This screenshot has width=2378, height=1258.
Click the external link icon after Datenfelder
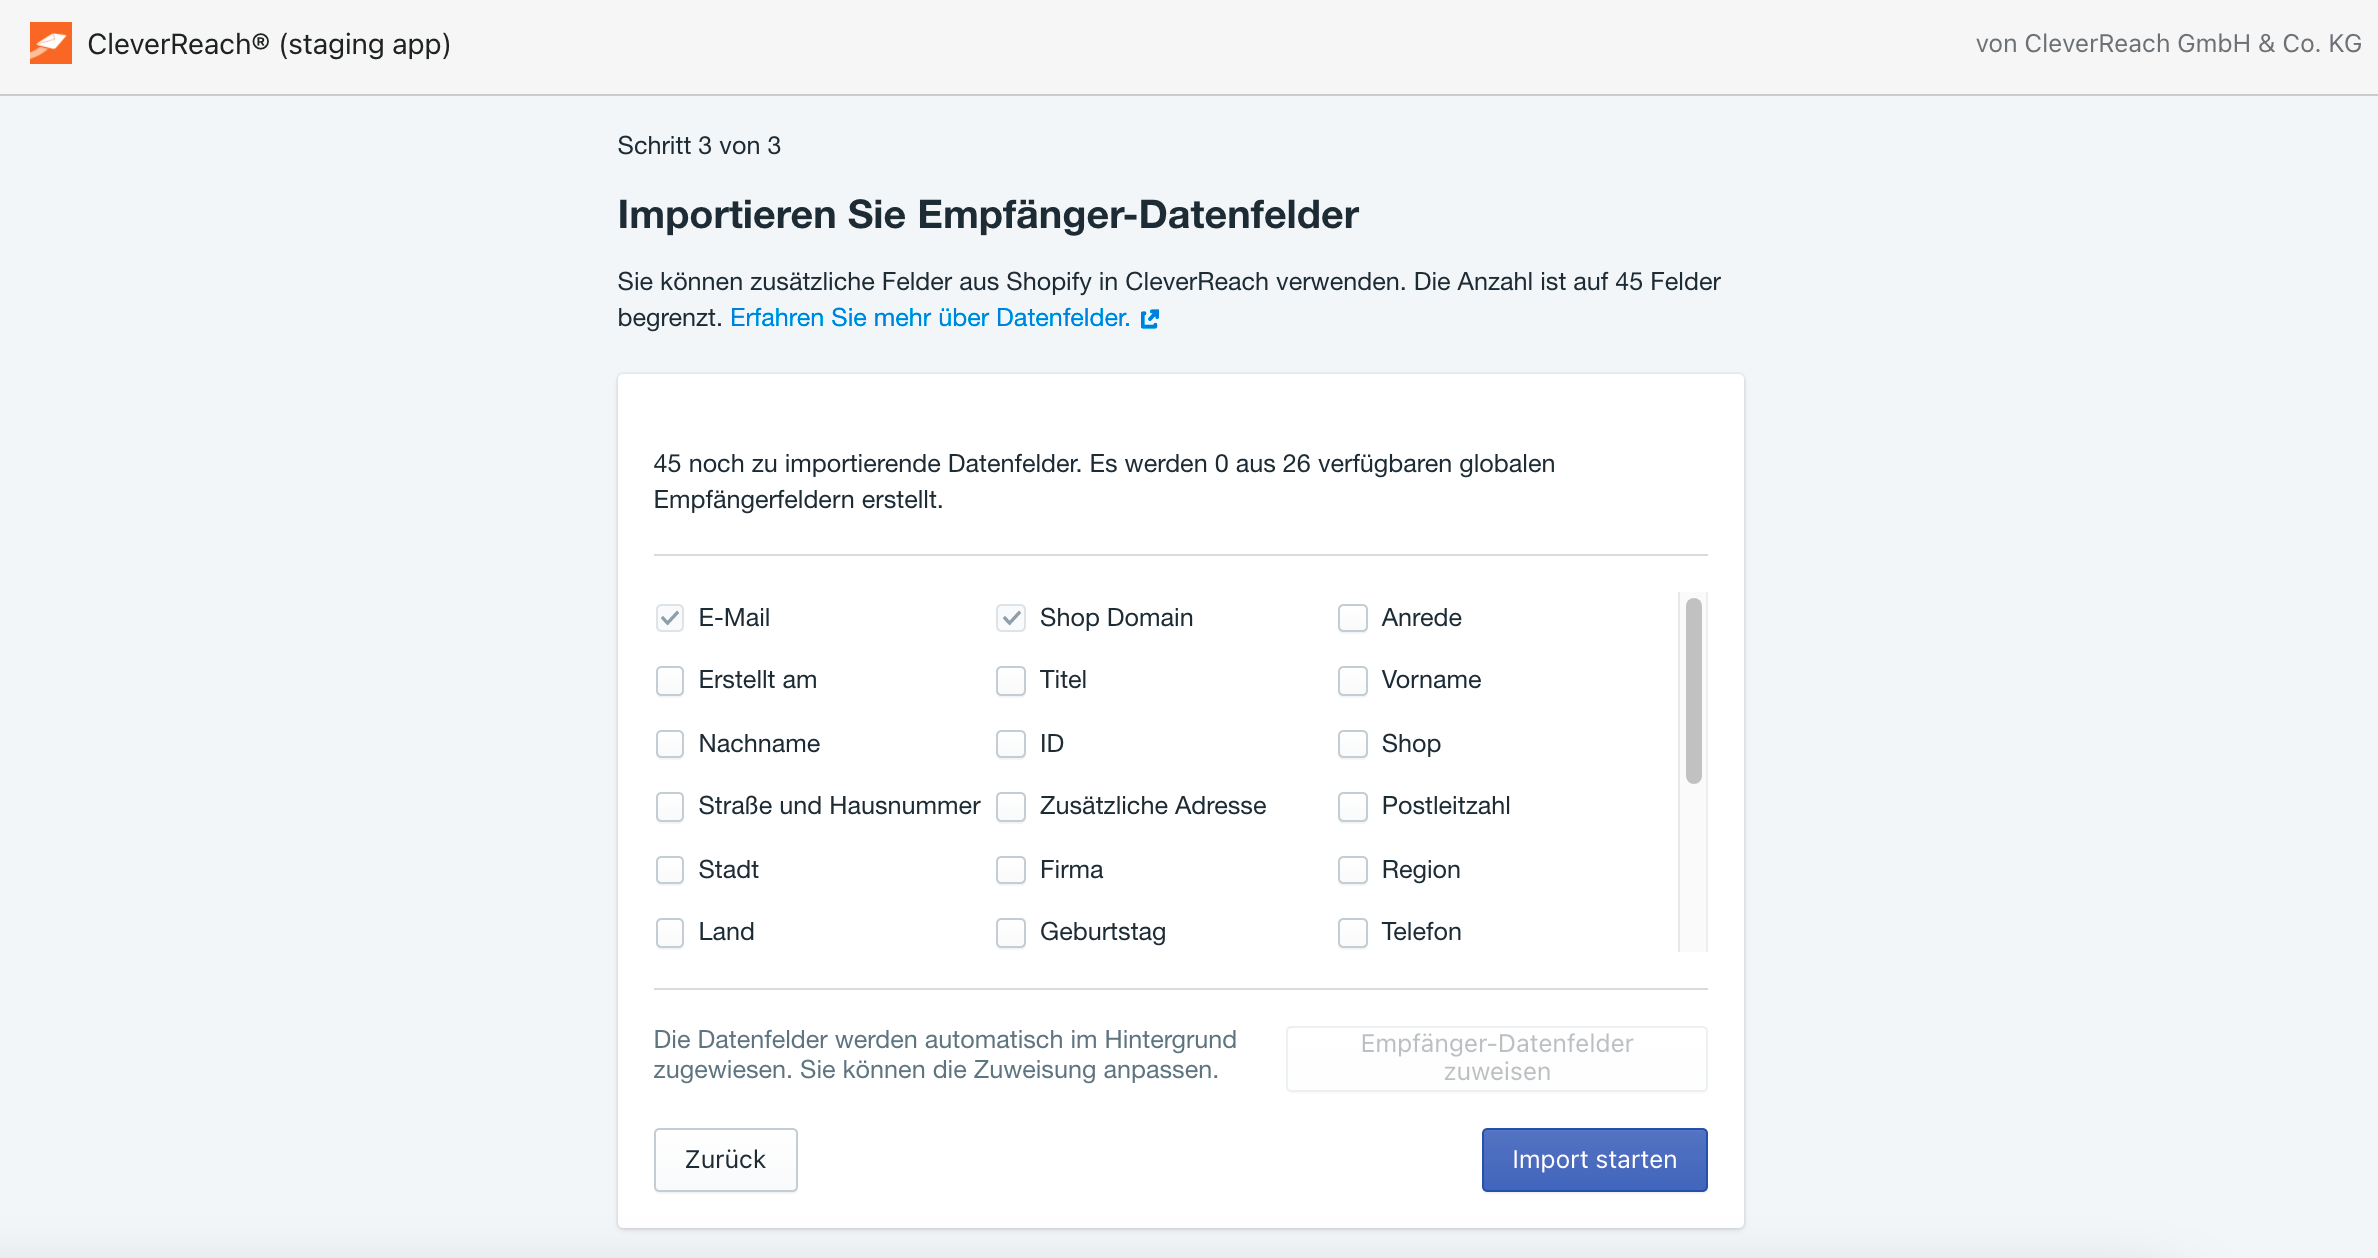(x=1150, y=319)
